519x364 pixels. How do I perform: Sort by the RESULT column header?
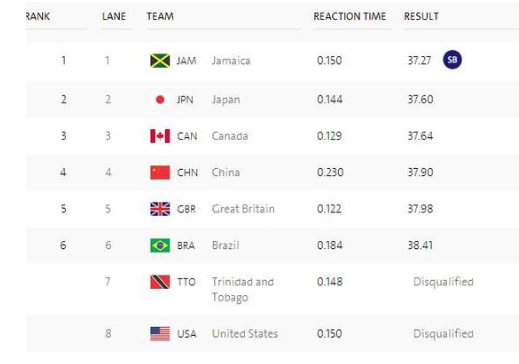click(x=421, y=16)
